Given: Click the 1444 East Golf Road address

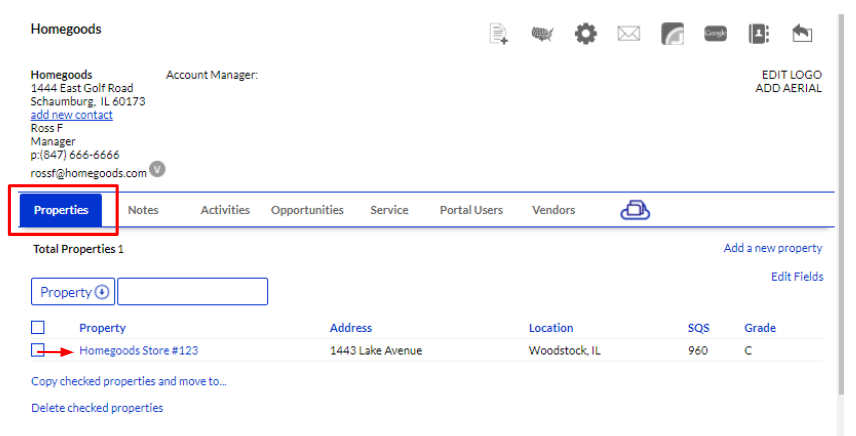Looking at the screenshot, I should coord(82,88).
